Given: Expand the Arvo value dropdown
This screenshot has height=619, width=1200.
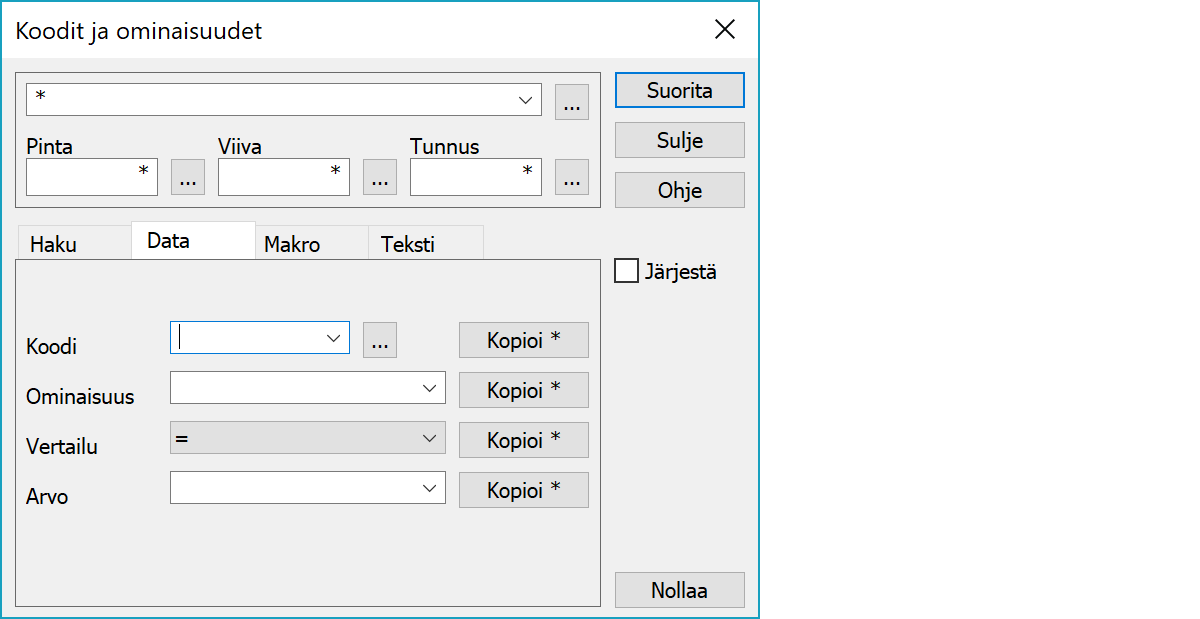Looking at the screenshot, I should click(430, 489).
